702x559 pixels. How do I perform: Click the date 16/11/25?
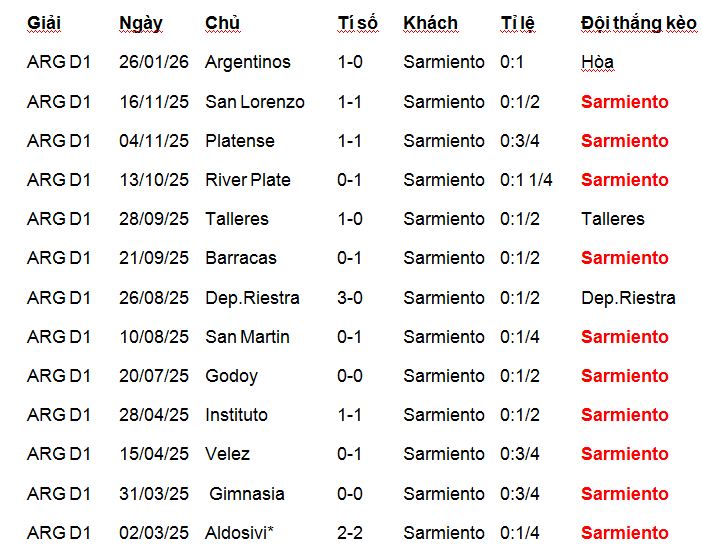tap(153, 101)
